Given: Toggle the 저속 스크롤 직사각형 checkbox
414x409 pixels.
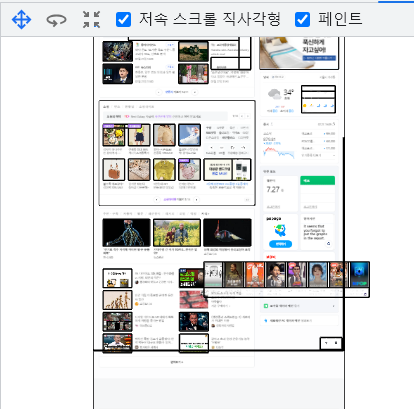Looking at the screenshot, I should [x=123, y=19].
